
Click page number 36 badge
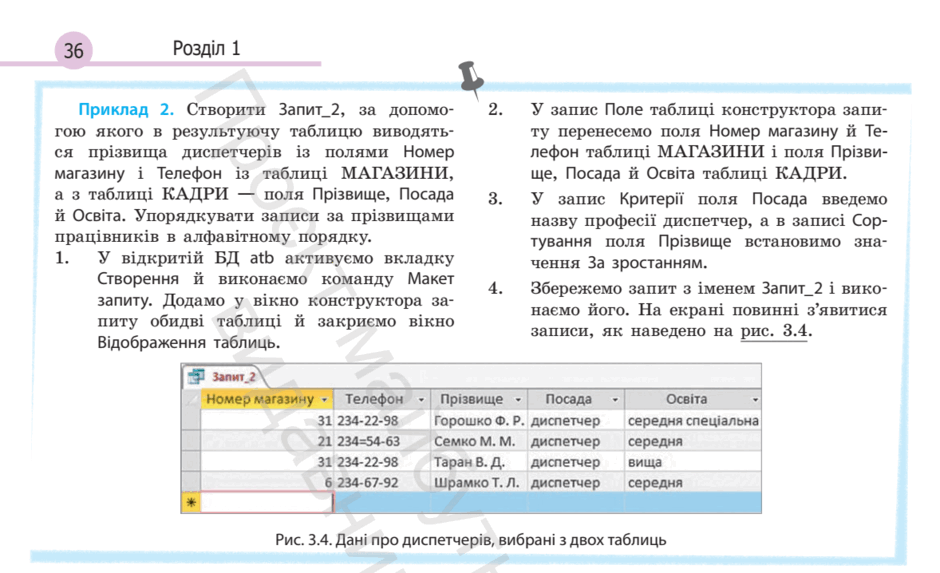[74, 50]
